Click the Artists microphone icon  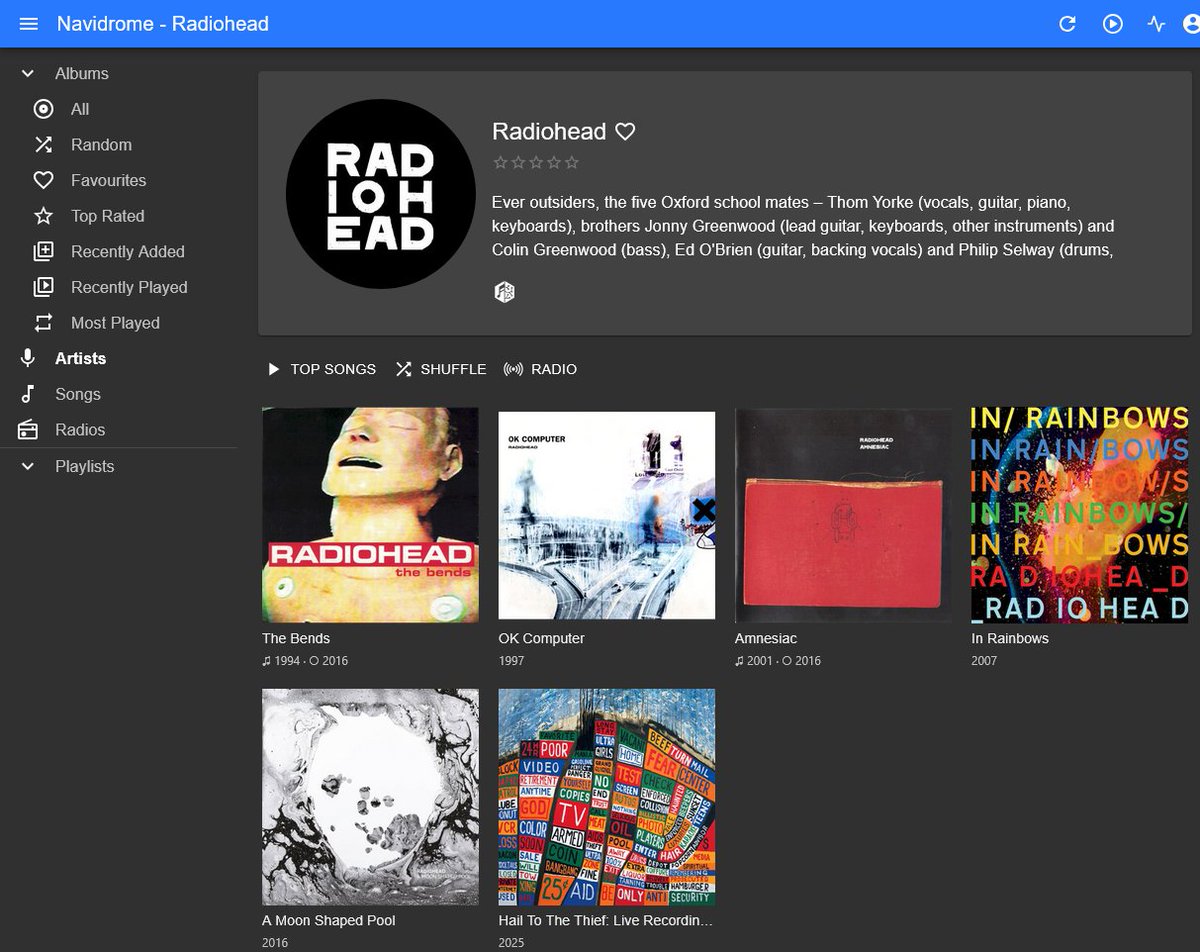pos(28,358)
